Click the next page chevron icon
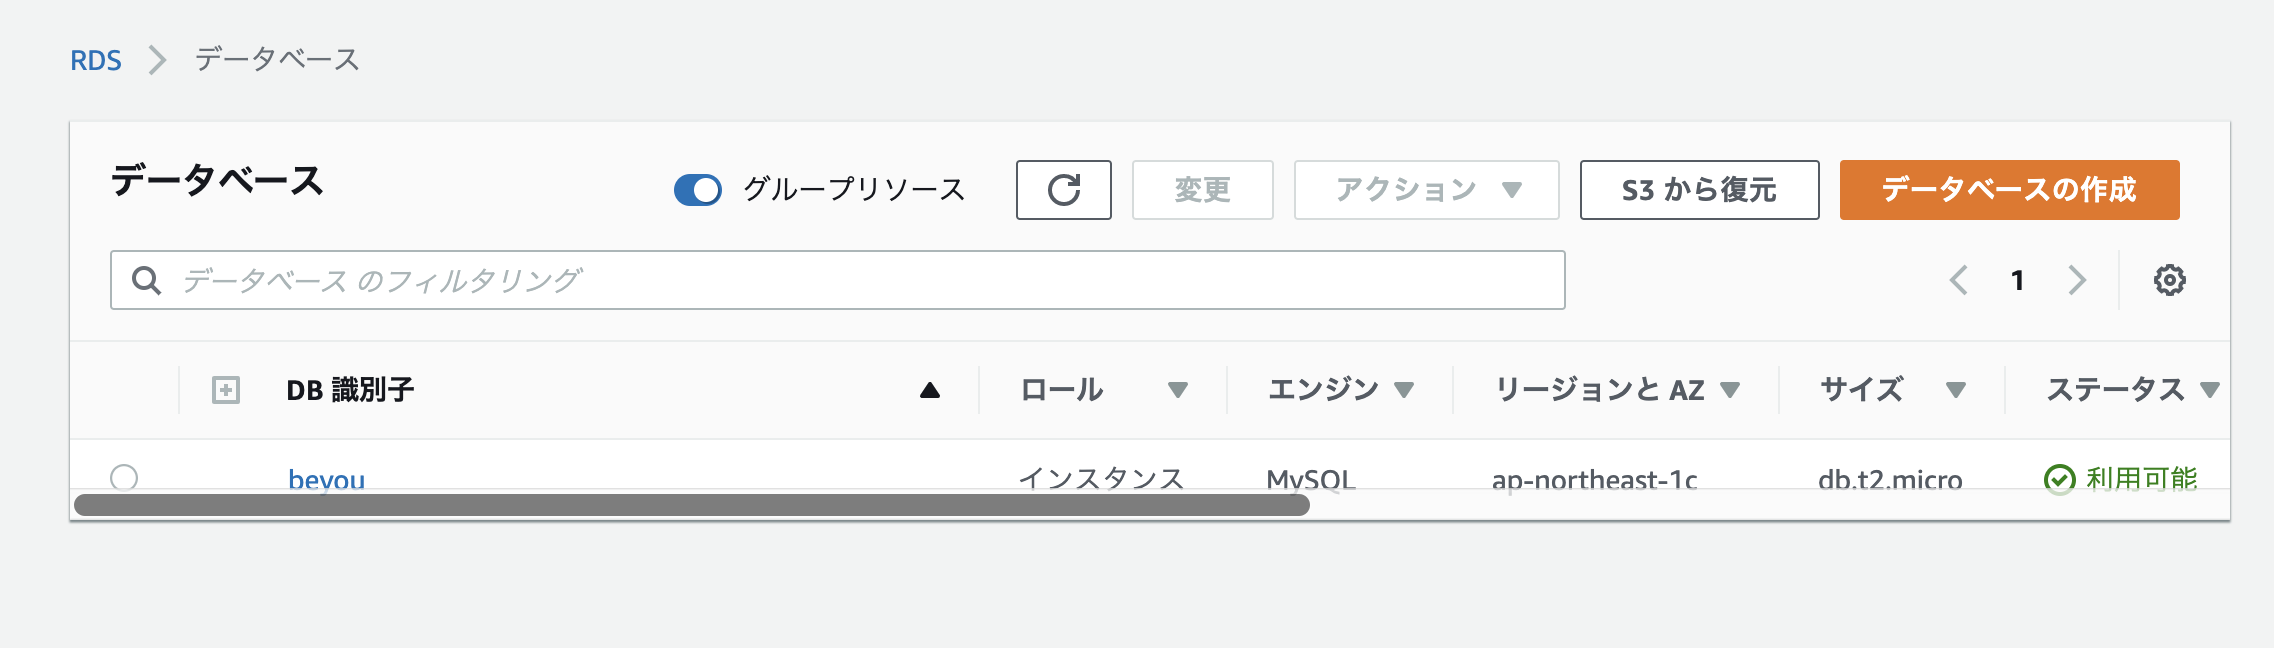The height and width of the screenshot is (648, 2274). [x=2077, y=281]
